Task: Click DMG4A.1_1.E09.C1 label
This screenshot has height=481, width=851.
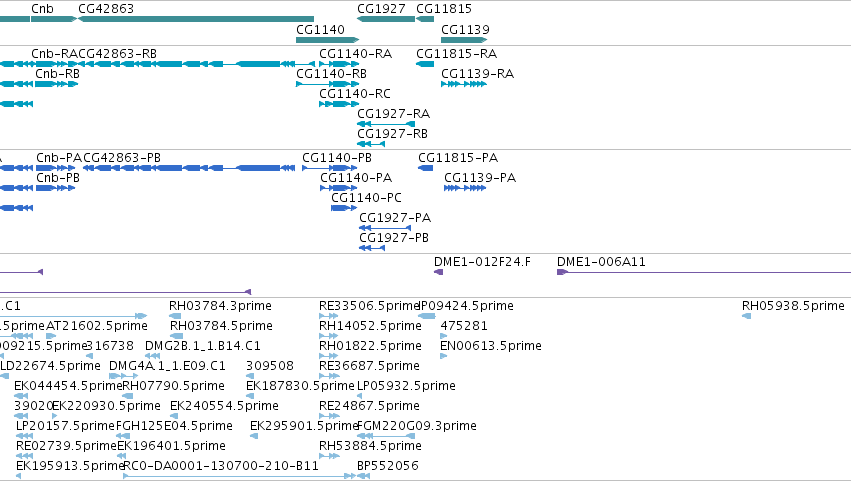Action: (x=167, y=366)
